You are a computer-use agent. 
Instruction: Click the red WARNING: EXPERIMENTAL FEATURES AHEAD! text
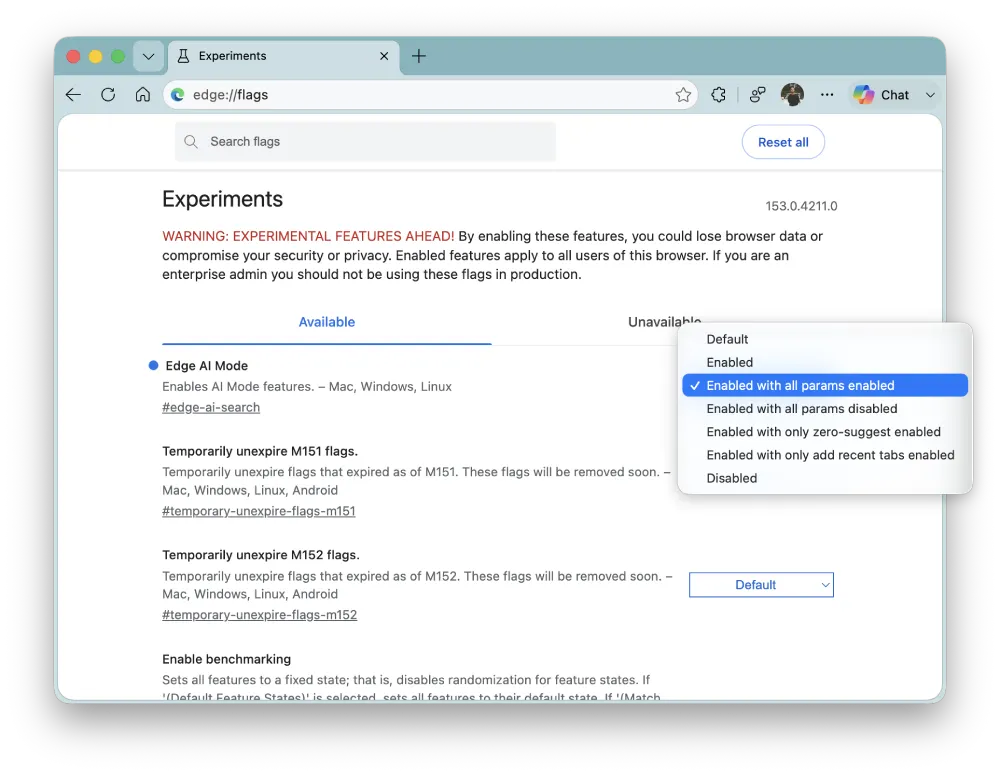pos(308,237)
